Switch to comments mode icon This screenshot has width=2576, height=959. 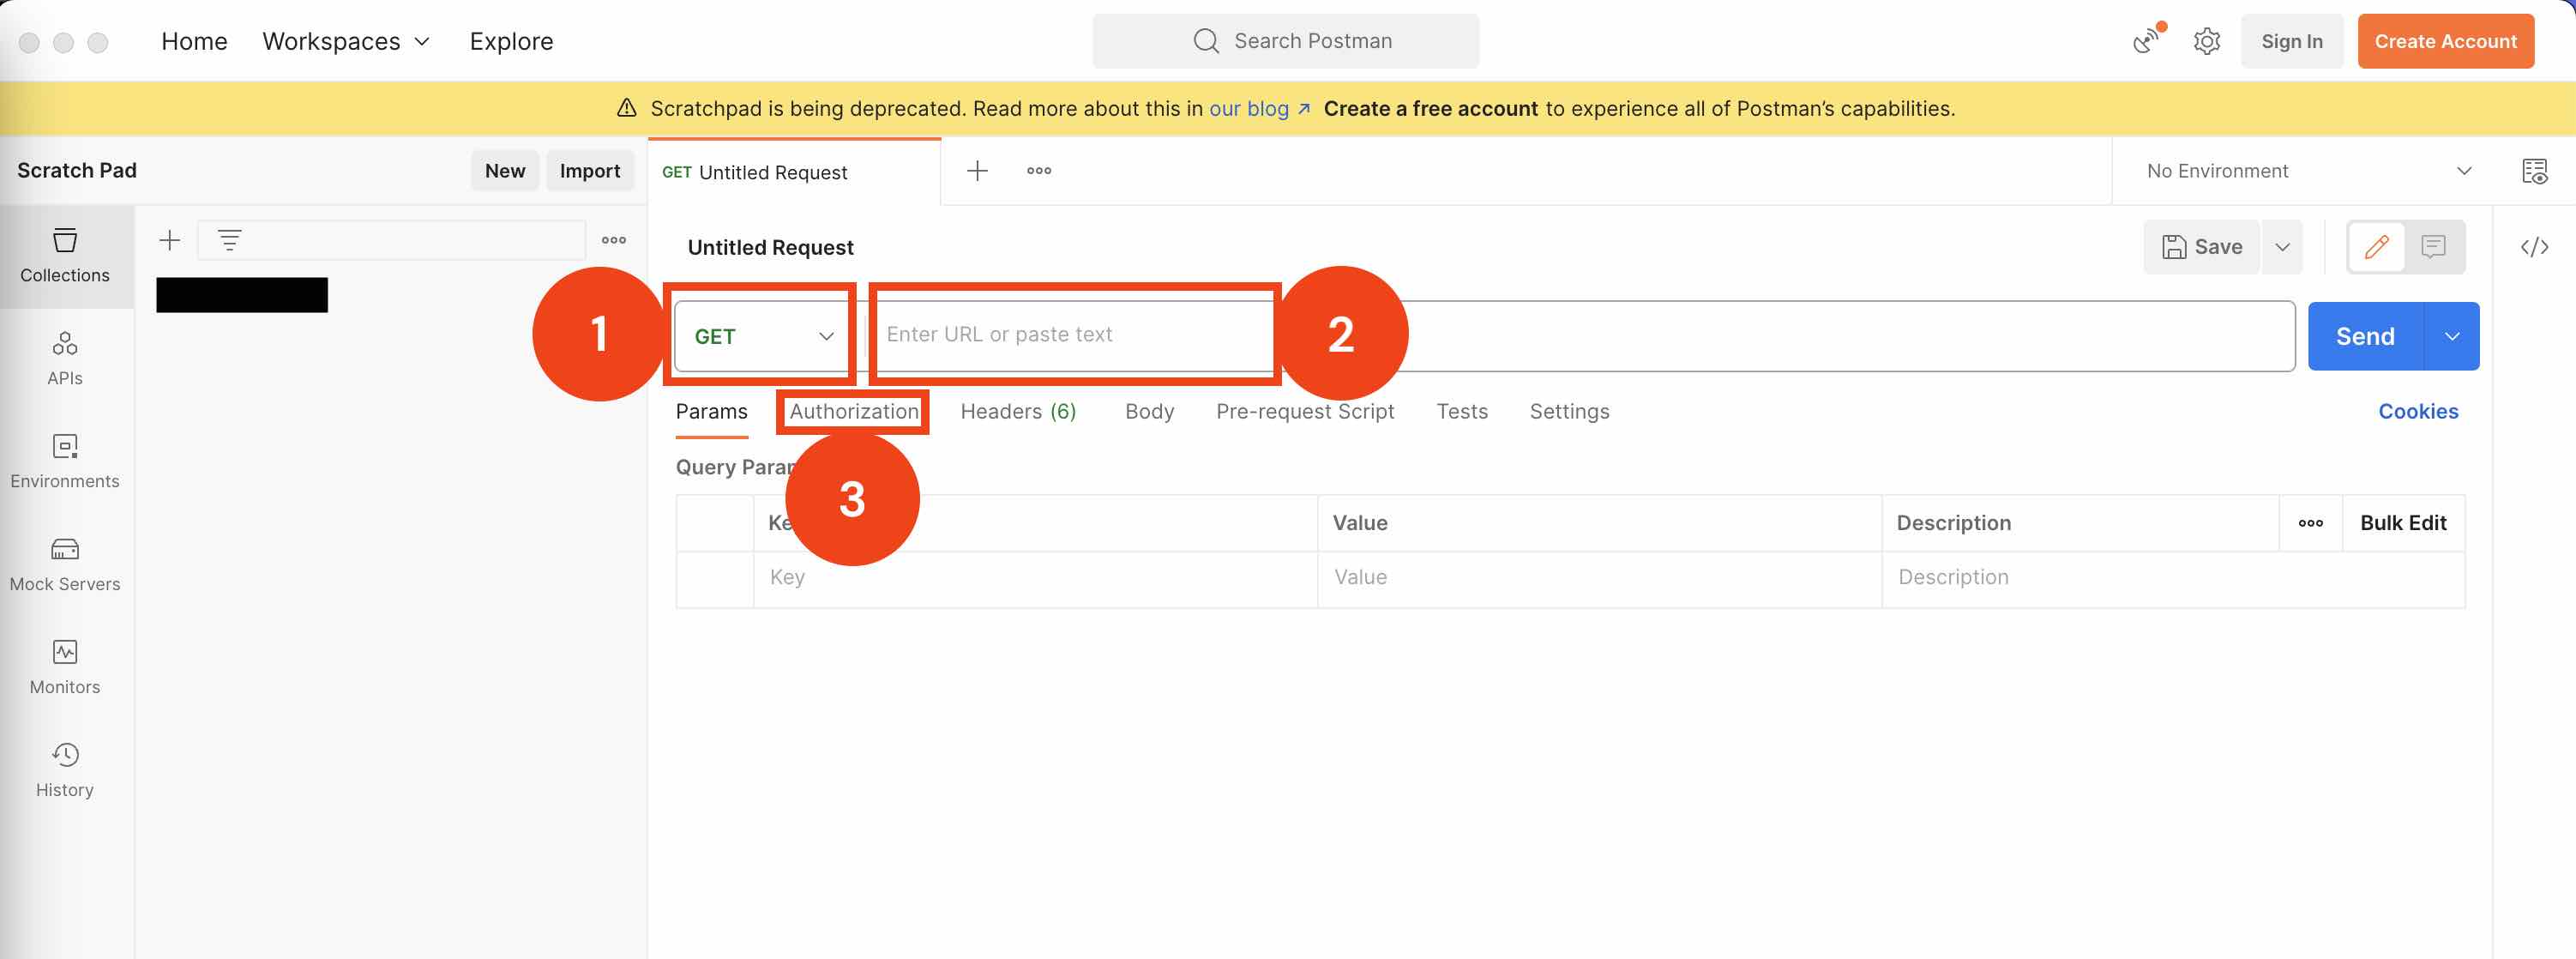point(2433,247)
